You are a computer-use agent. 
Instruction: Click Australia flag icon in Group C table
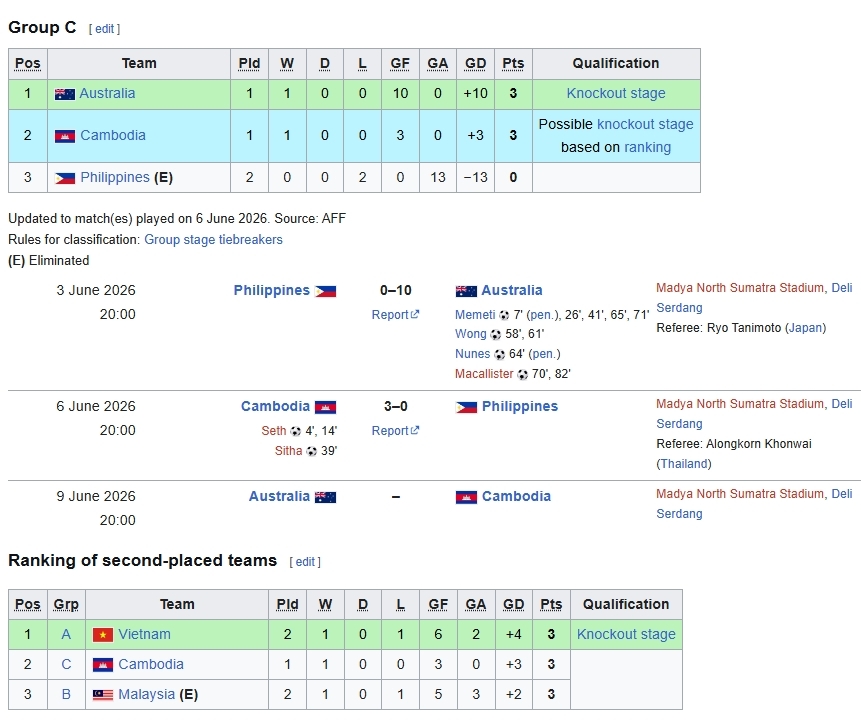coord(65,94)
